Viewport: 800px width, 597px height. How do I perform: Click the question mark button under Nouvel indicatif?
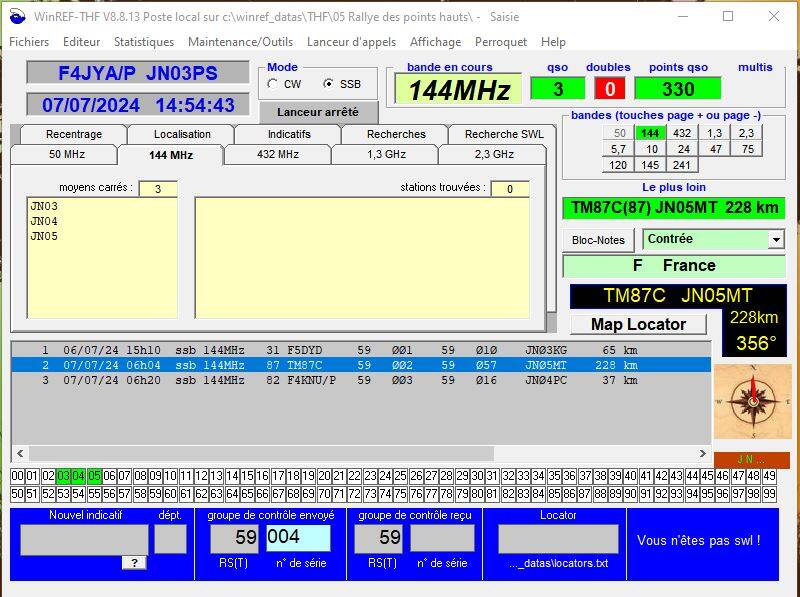(135, 562)
